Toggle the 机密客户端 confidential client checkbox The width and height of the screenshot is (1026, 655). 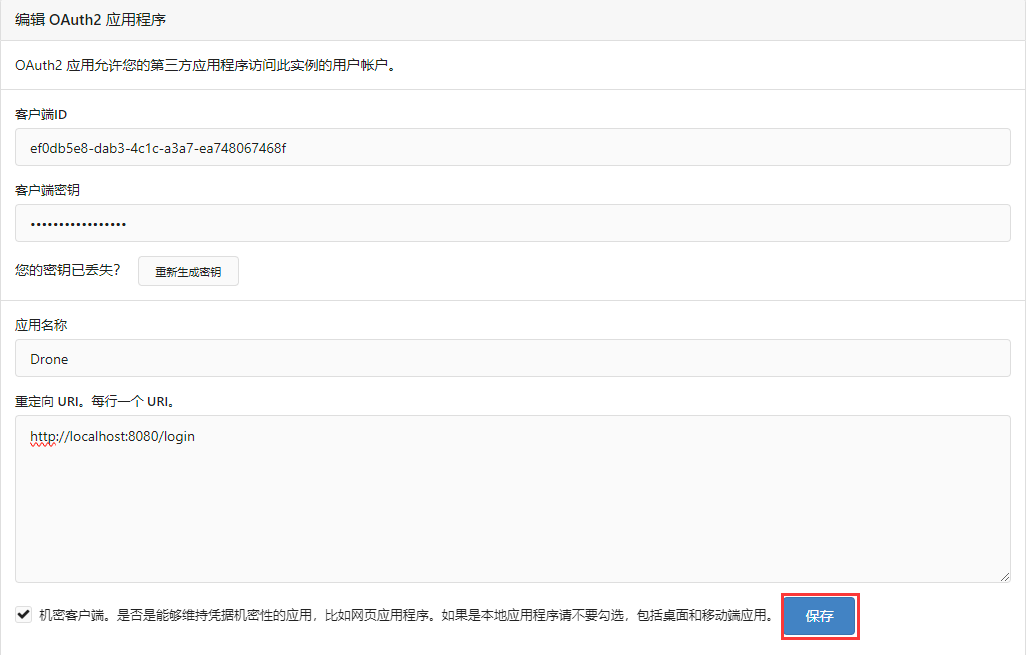pyautogui.click(x=23, y=615)
